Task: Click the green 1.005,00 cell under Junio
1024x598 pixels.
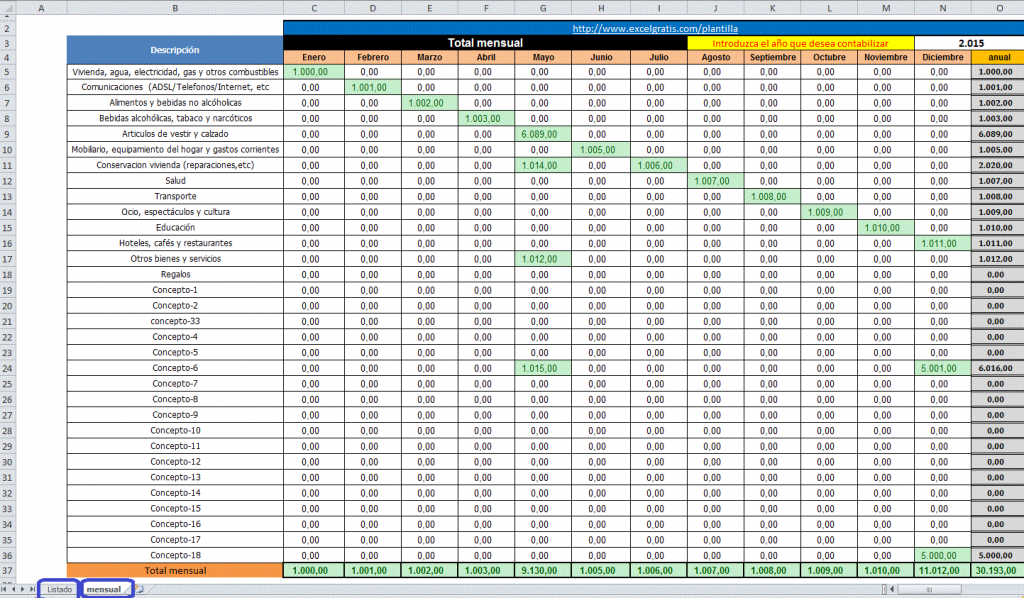Action: tap(601, 150)
